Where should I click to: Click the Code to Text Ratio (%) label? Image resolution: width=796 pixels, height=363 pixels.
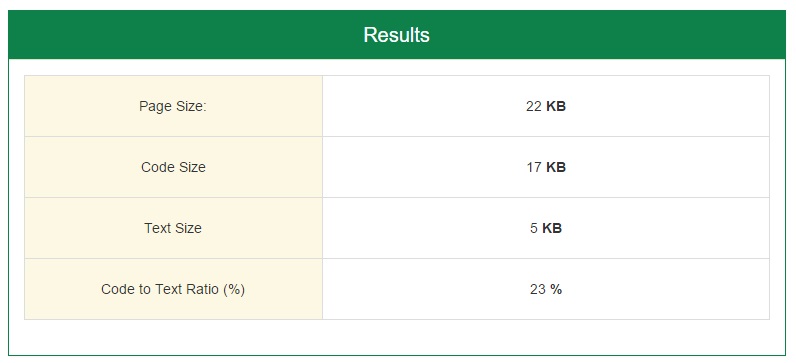coord(173,289)
